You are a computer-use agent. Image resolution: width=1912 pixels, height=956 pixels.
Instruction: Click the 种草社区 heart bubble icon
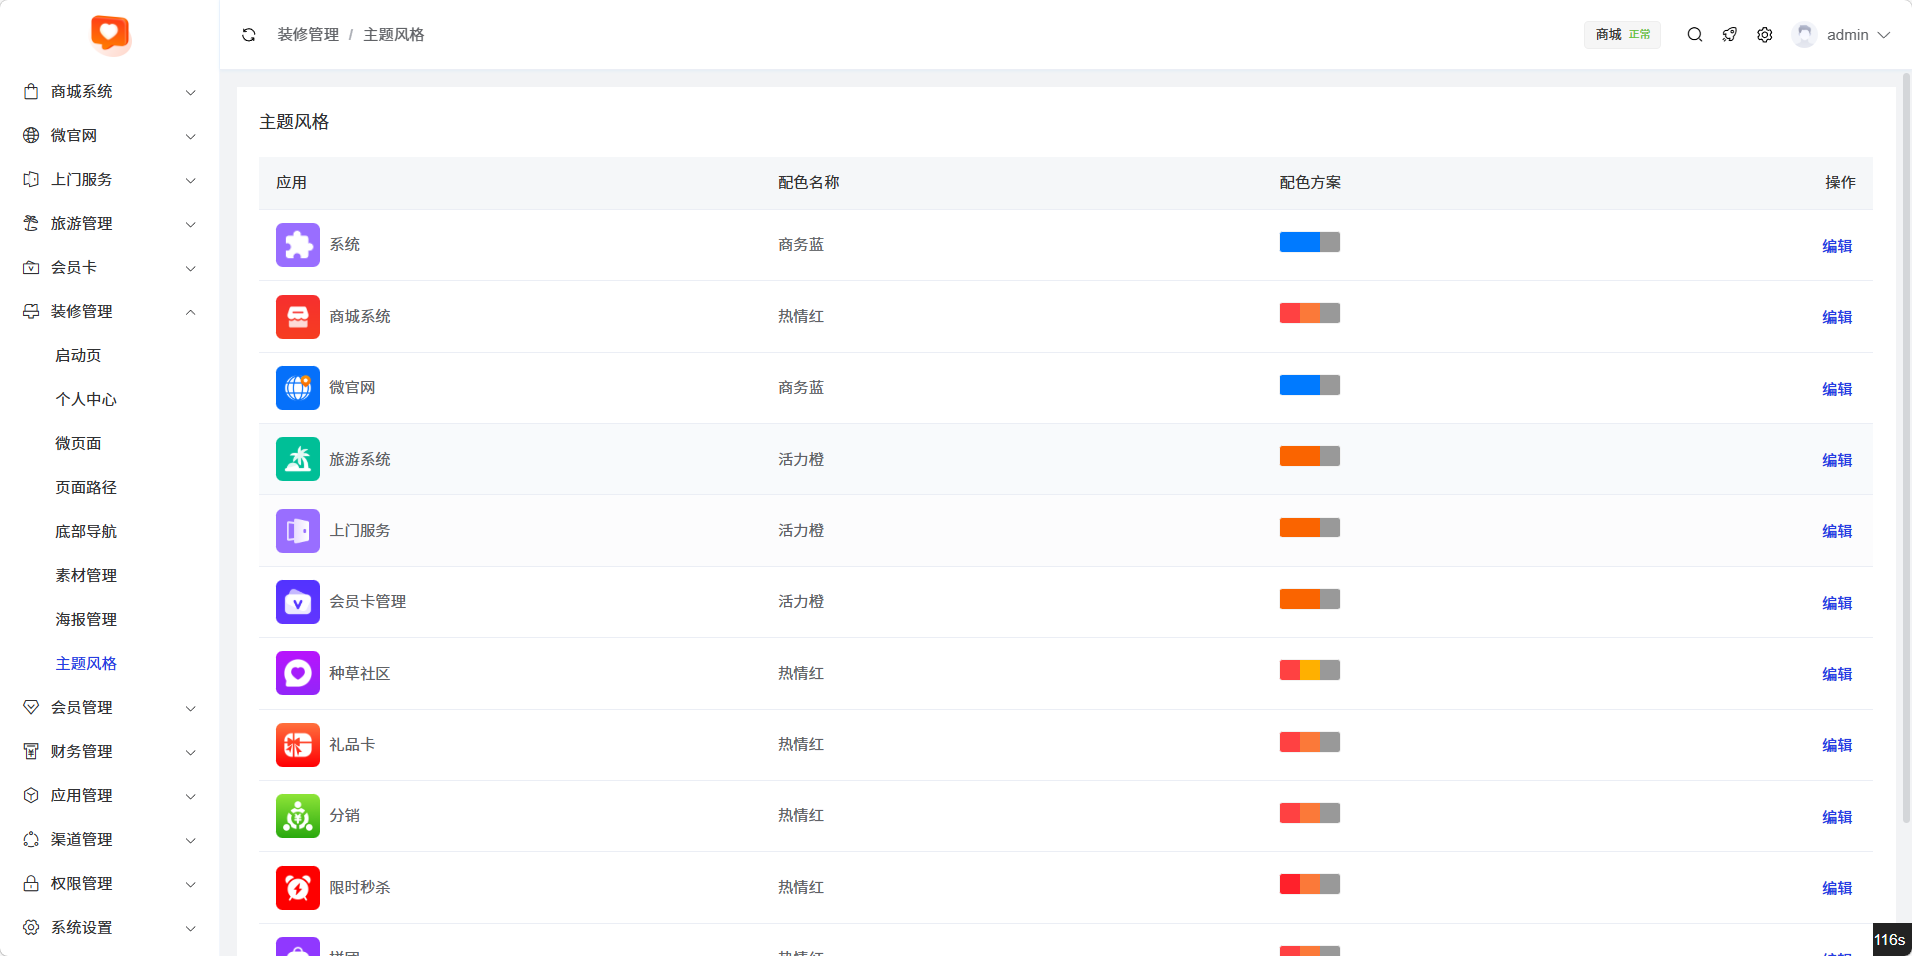pyautogui.click(x=298, y=673)
